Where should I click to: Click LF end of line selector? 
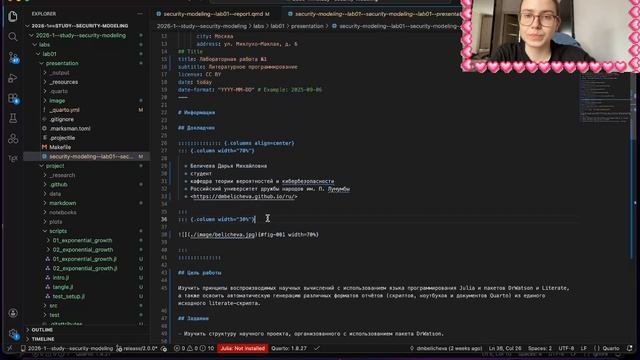point(584,349)
